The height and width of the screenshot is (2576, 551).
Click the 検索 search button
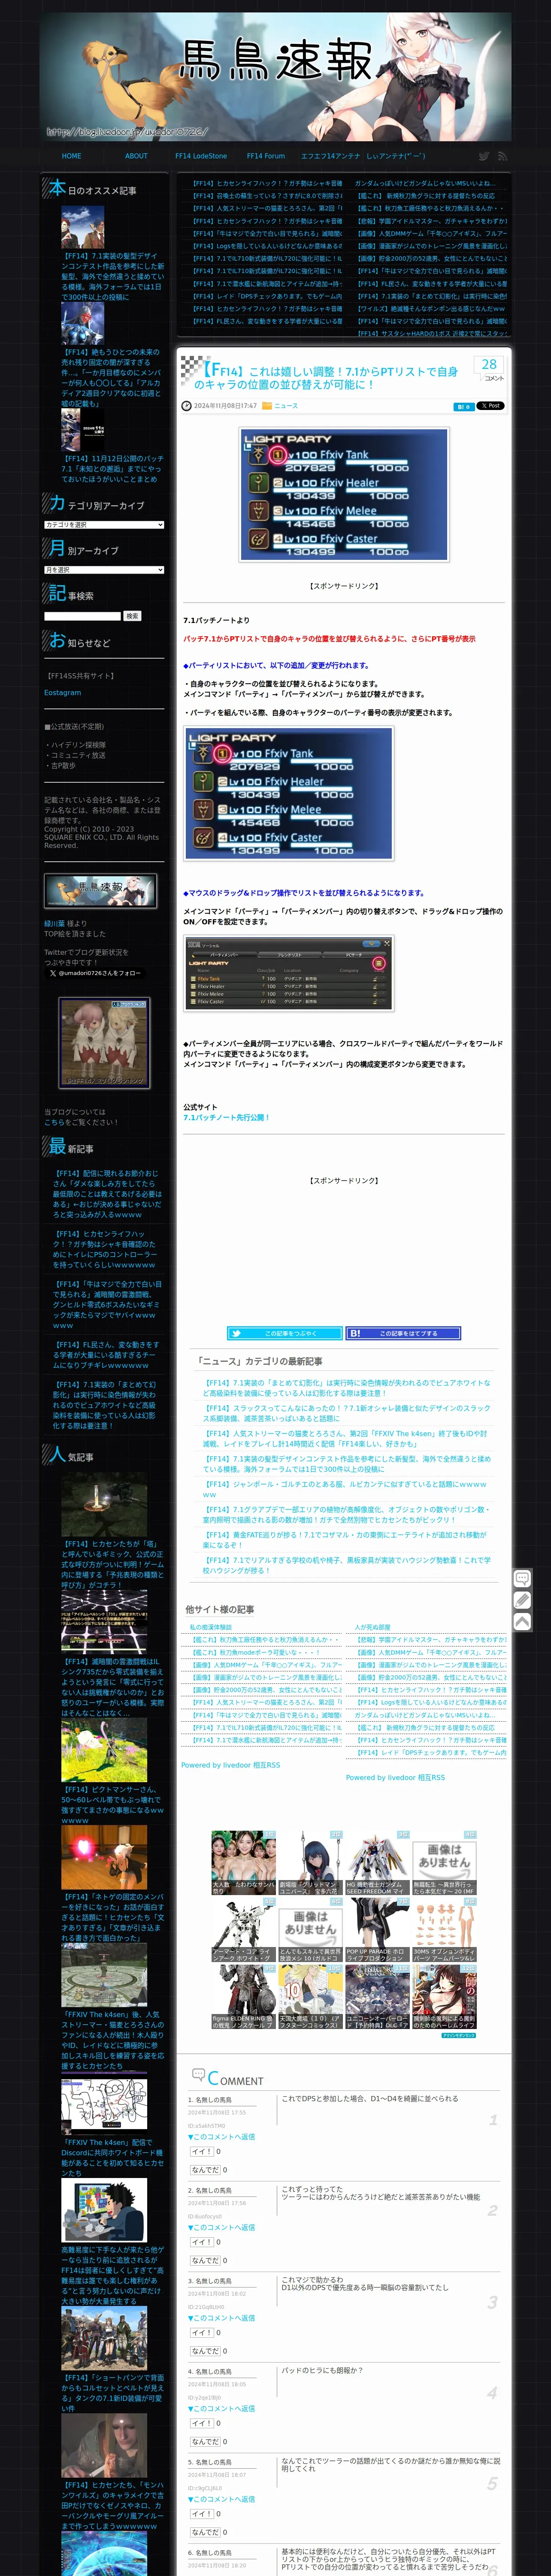click(x=132, y=616)
